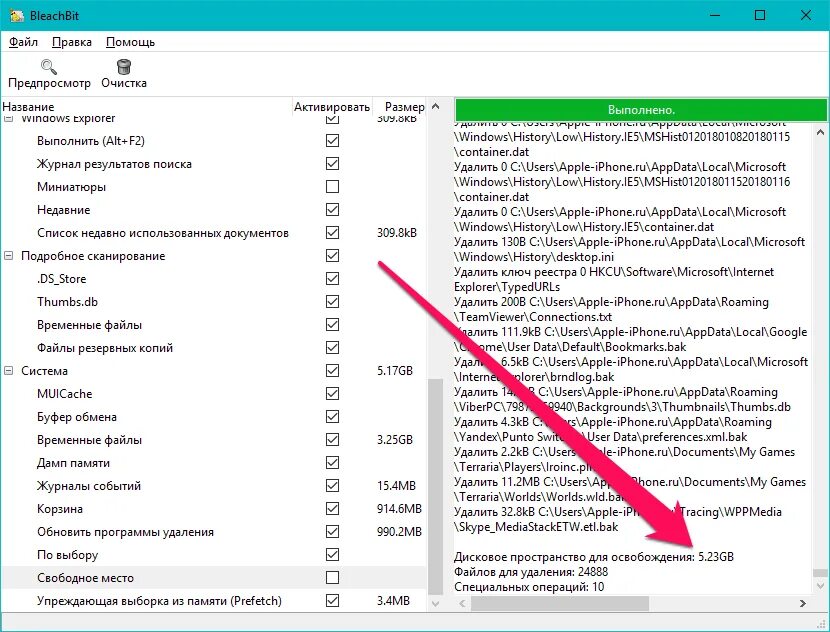The image size is (830, 632).
Task: Click the Выполнено progress bar
Action: [640, 110]
